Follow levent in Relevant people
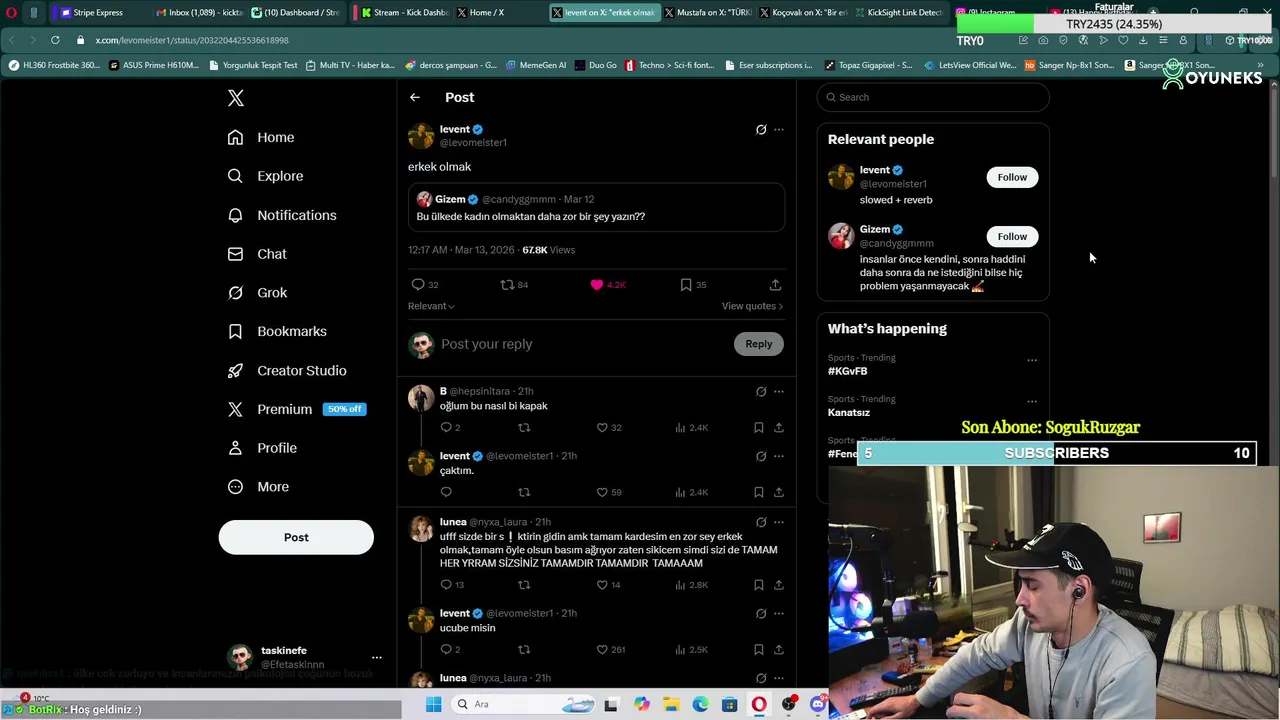1280x720 pixels. 1012,177
